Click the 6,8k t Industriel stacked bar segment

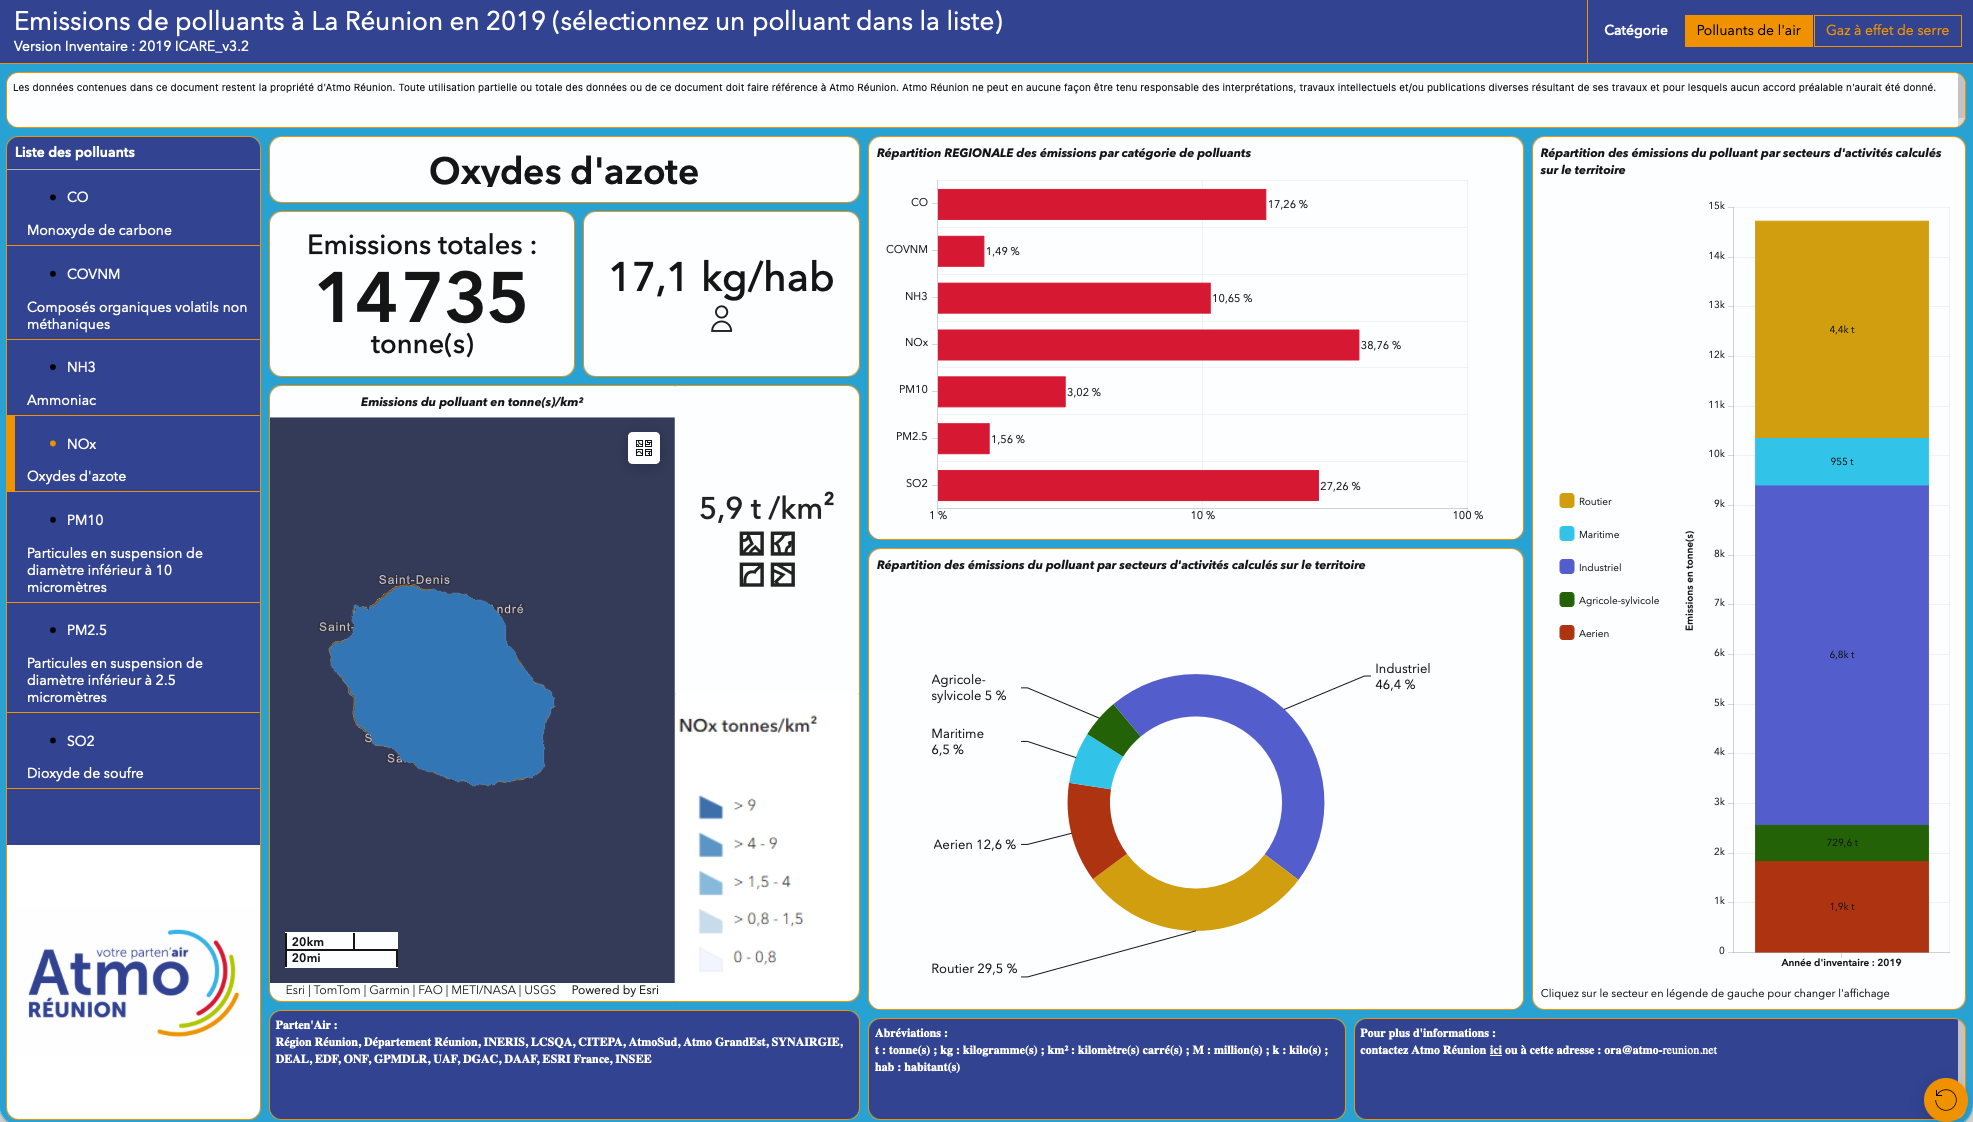click(x=1841, y=655)
